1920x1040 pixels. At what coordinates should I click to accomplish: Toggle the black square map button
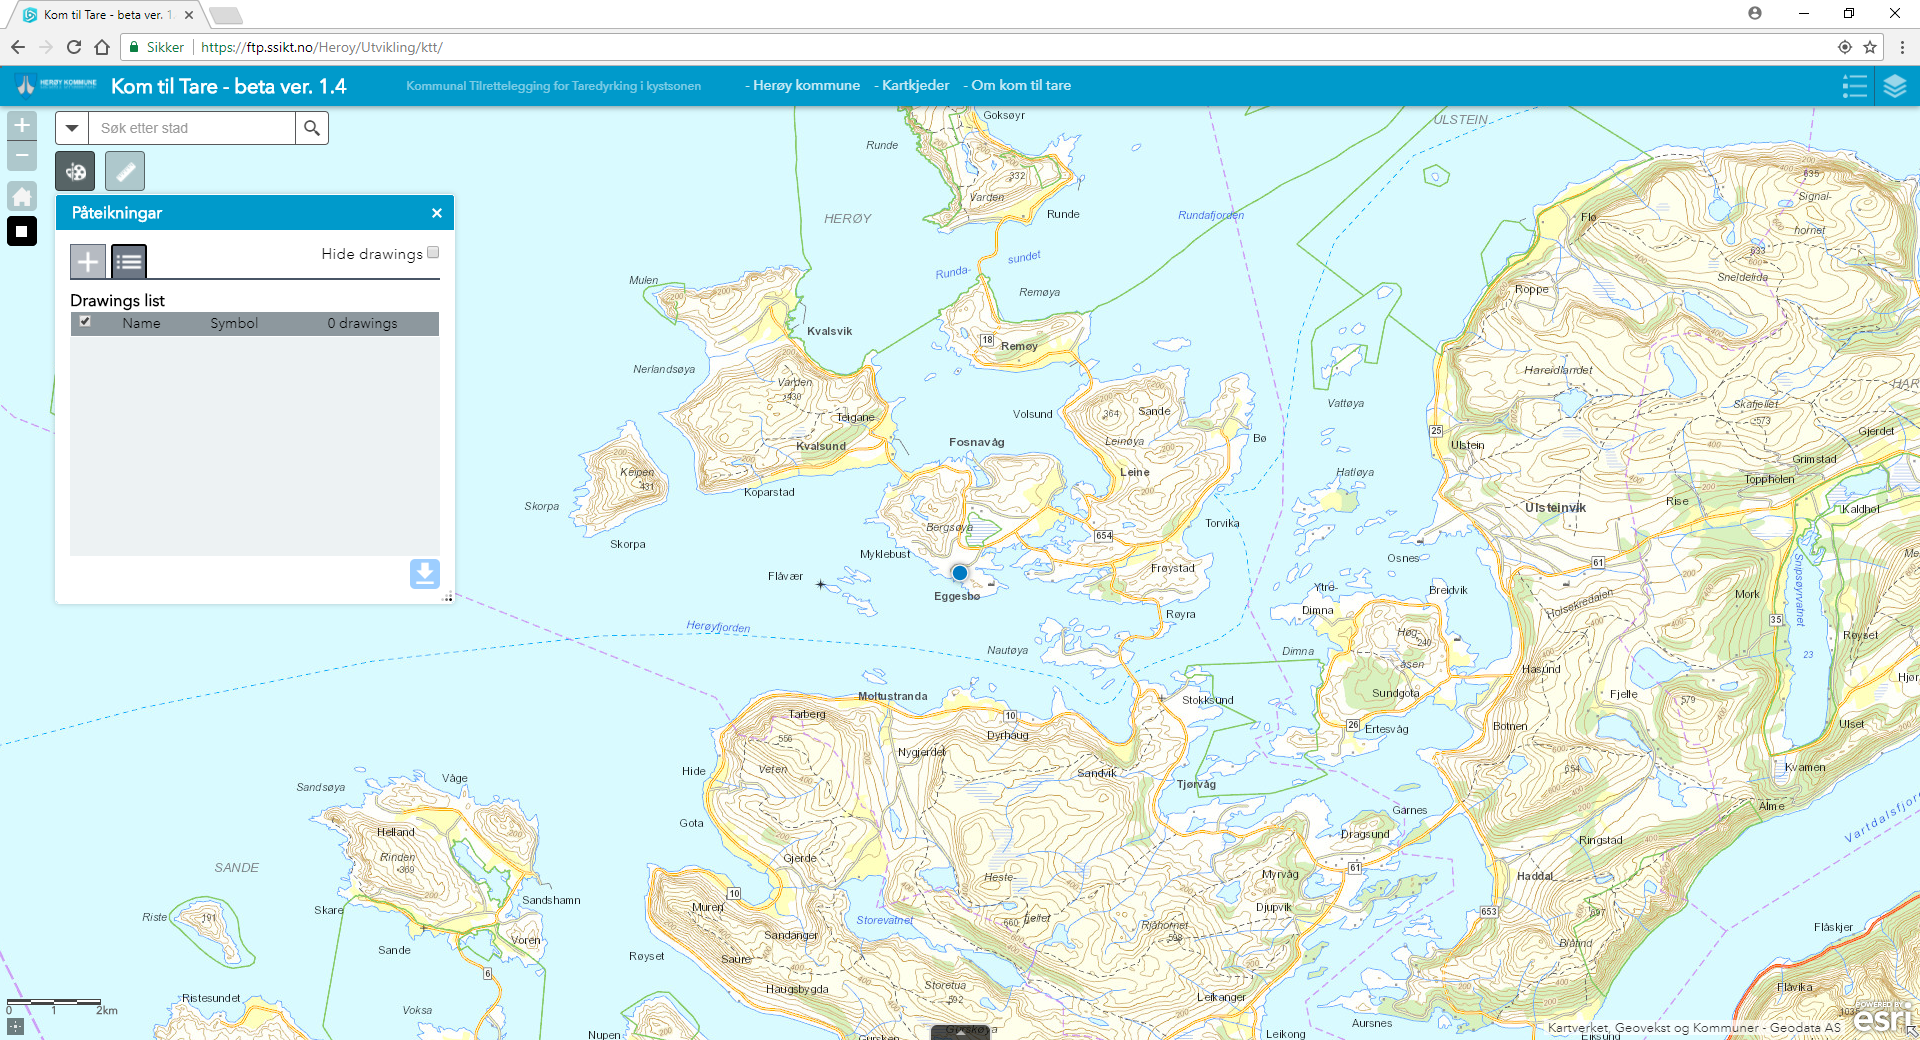(x=22, y=231)
